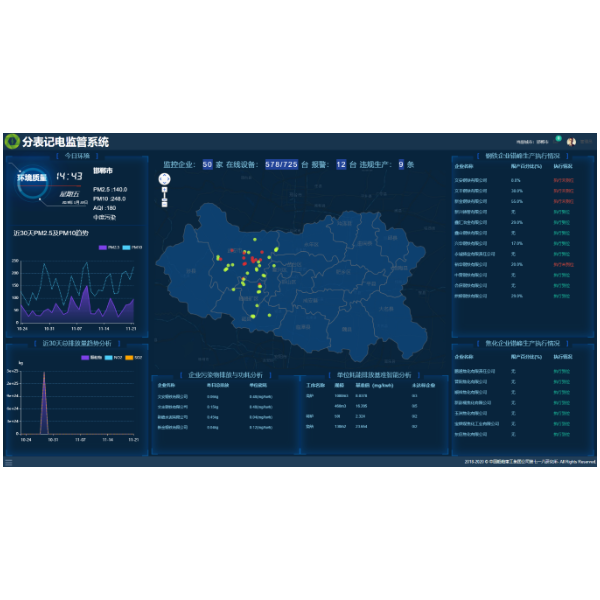Toggle the PM10 legend in trend chart

(x=132, y=247)
